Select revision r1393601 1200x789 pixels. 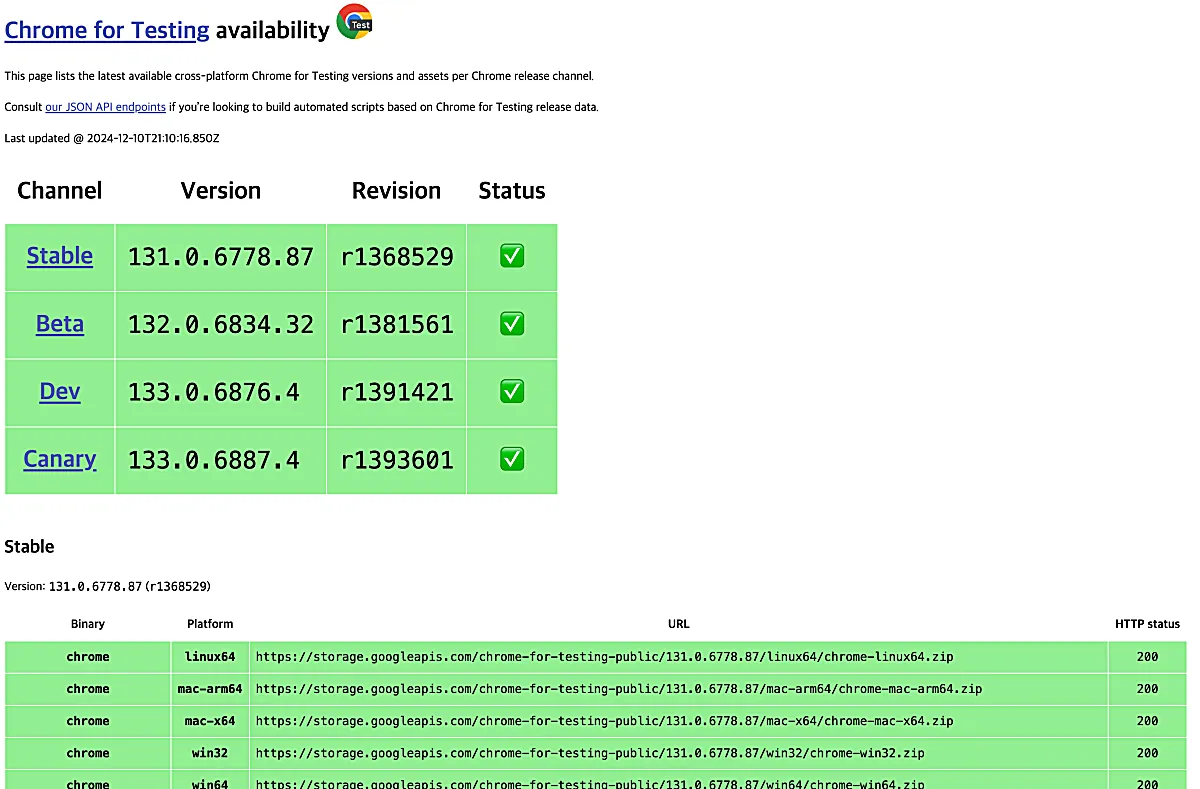[x=397, y=460]
